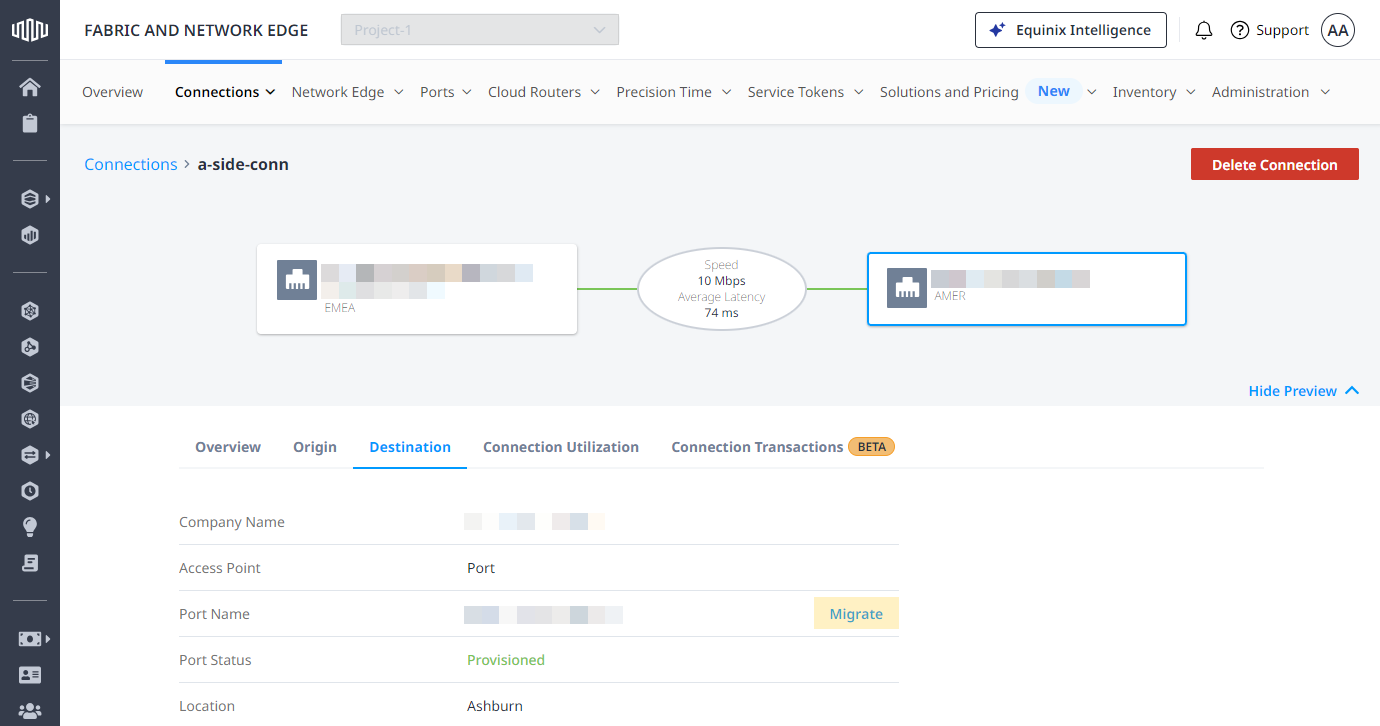Expand the Solutions and Pricing menu
This screenshot has width=1380, height=726.
[x=988, y=92]
